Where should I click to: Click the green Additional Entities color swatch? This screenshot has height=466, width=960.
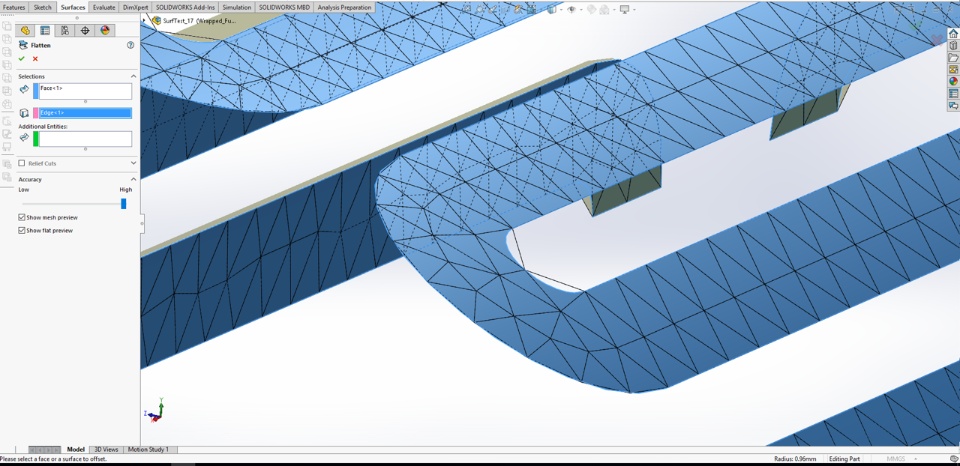pyautogui.click(x=36, y=139)
